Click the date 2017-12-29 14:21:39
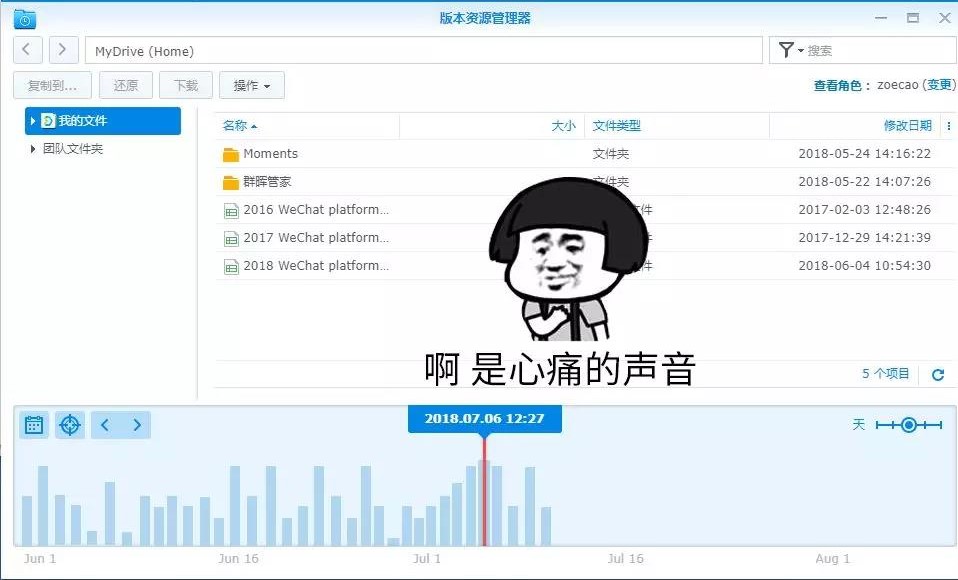 pos(865,238)
